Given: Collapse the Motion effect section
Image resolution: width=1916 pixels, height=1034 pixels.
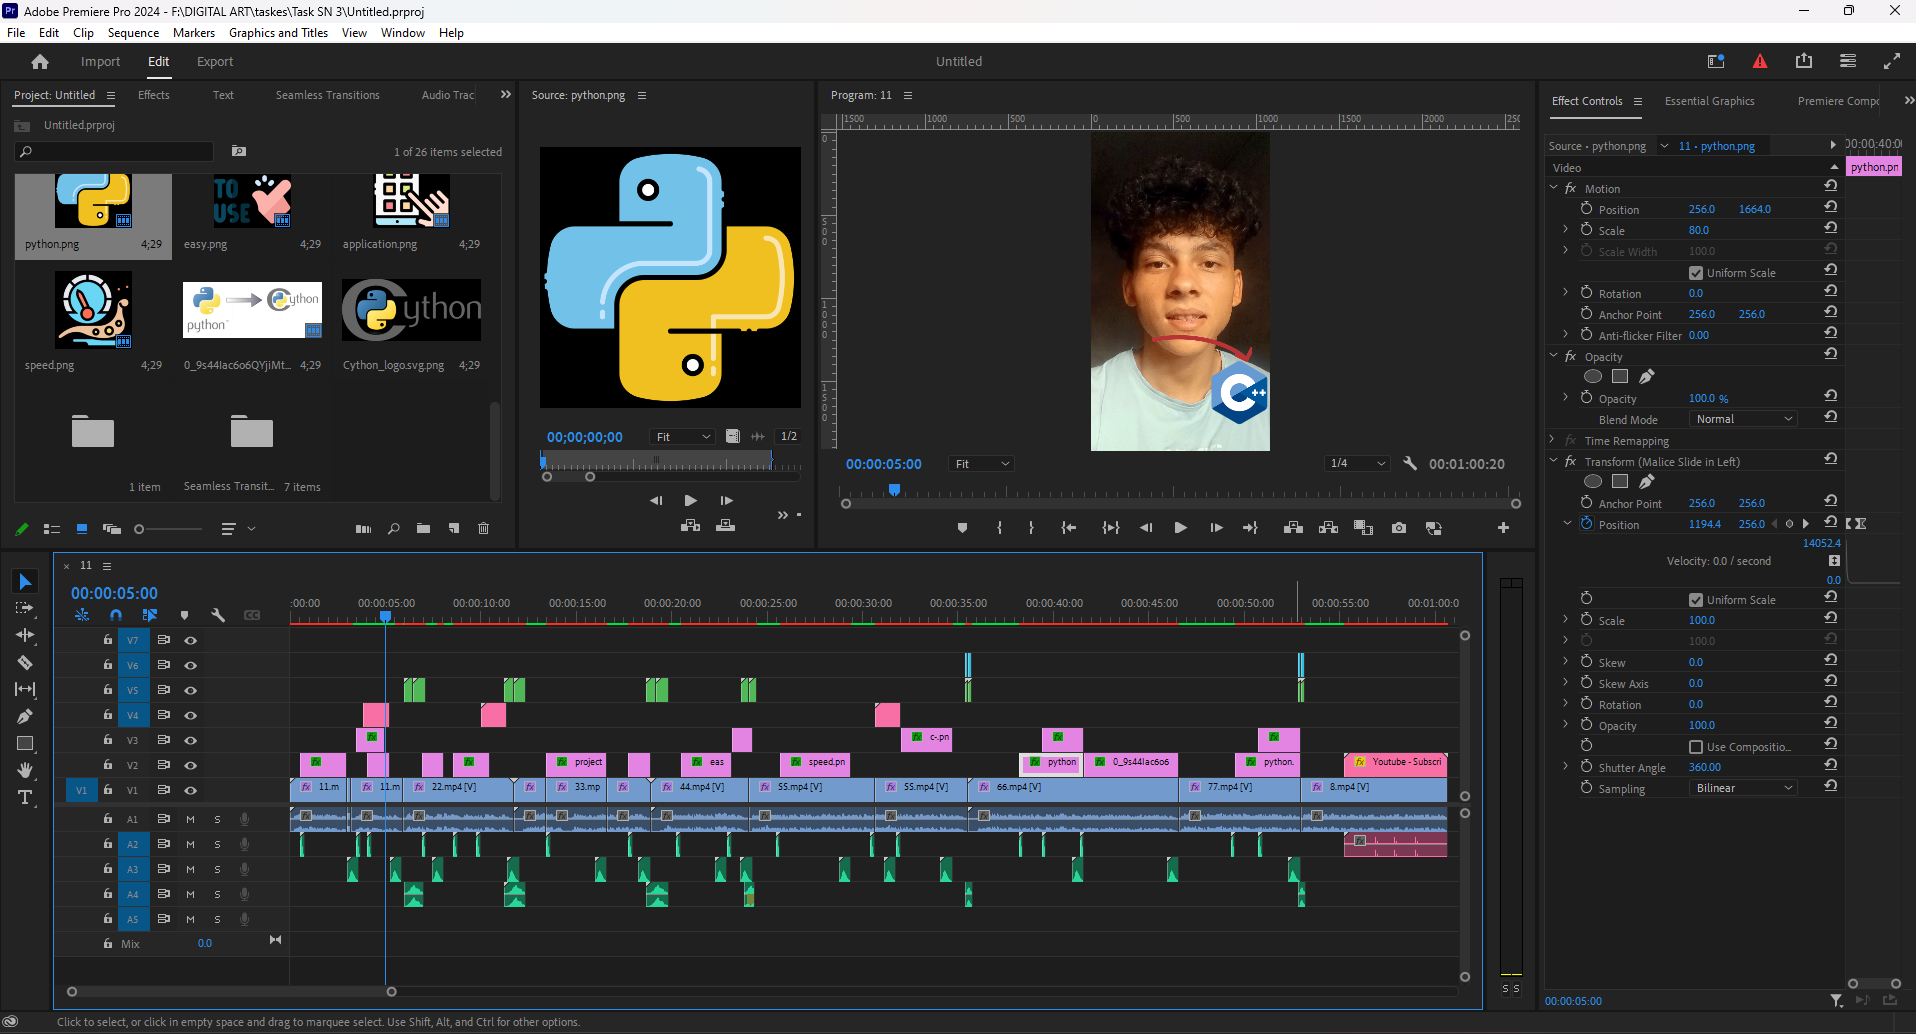Looking at the screenshot, I should point(1554,188).
